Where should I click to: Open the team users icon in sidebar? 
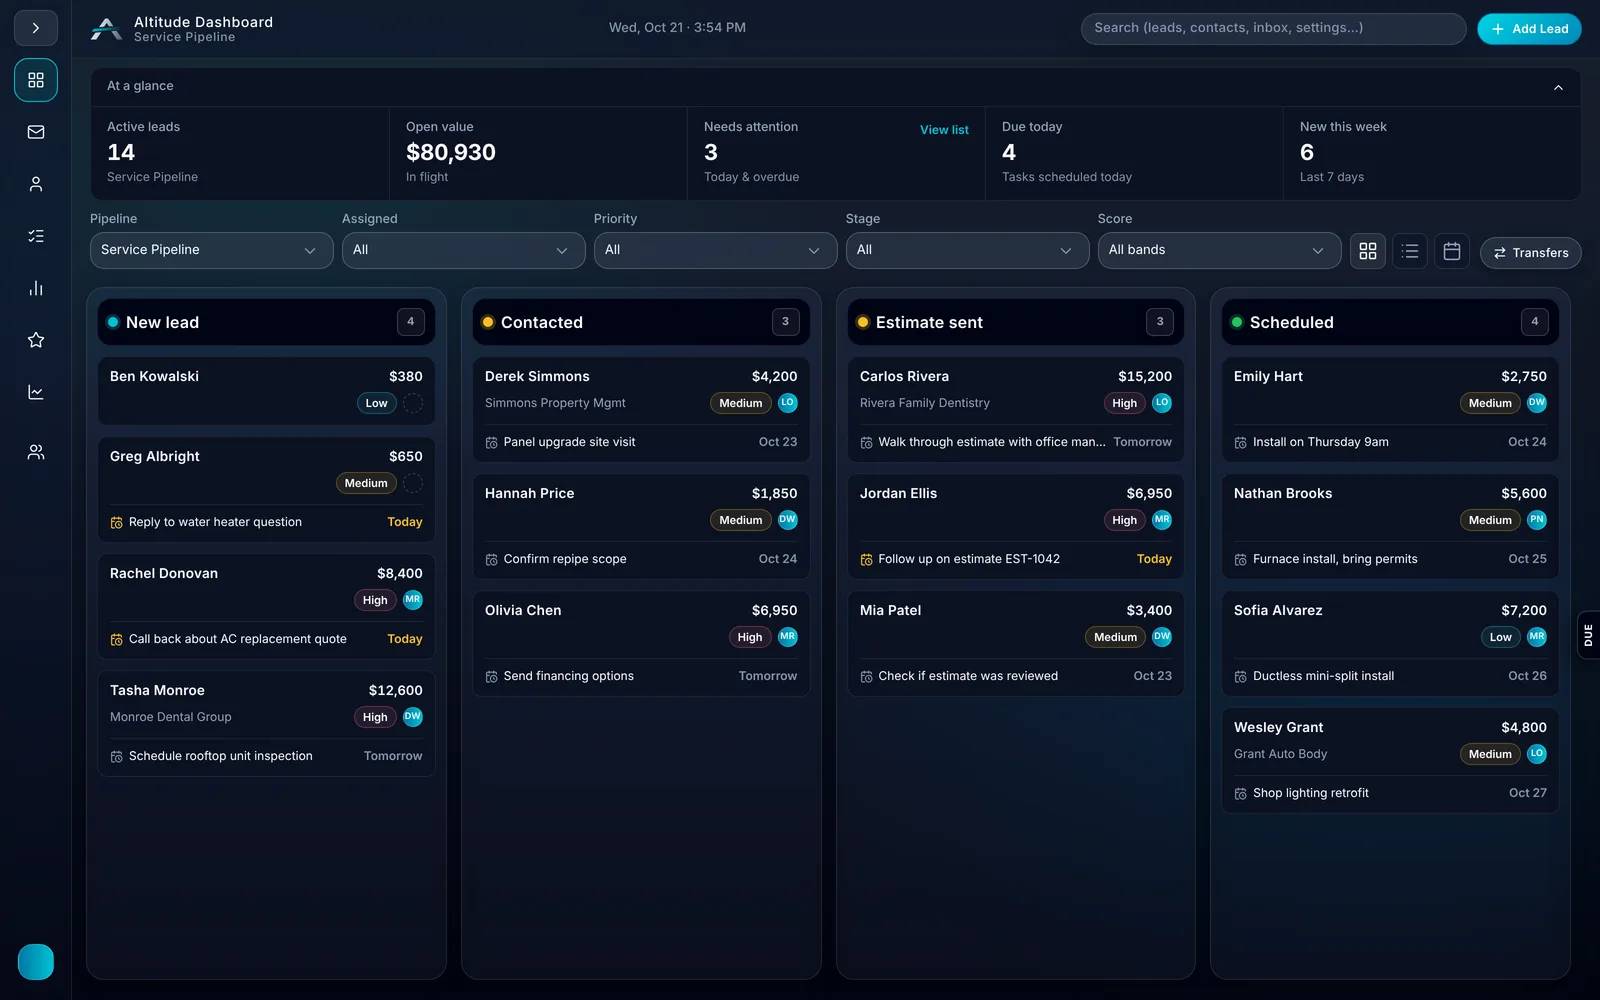(36, 452)
